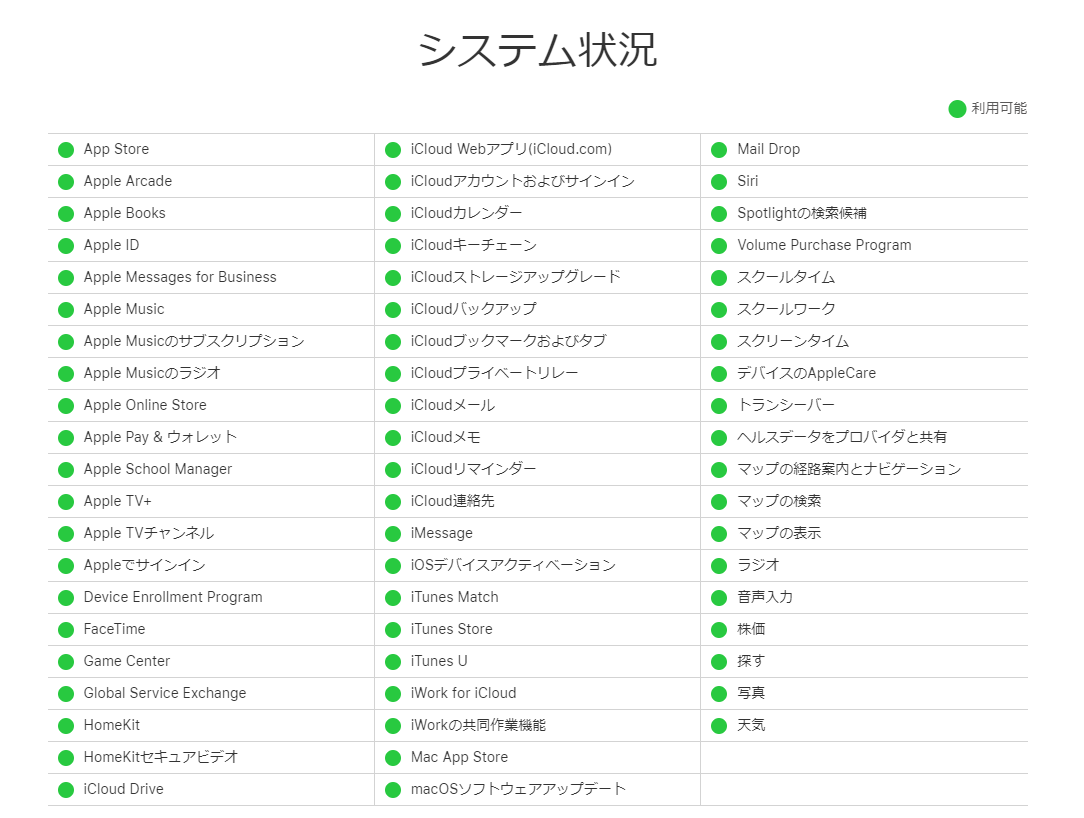Click the スクリーンタイム service label
Viewport: 1084px width, 818px height.
tap(793, 341)
